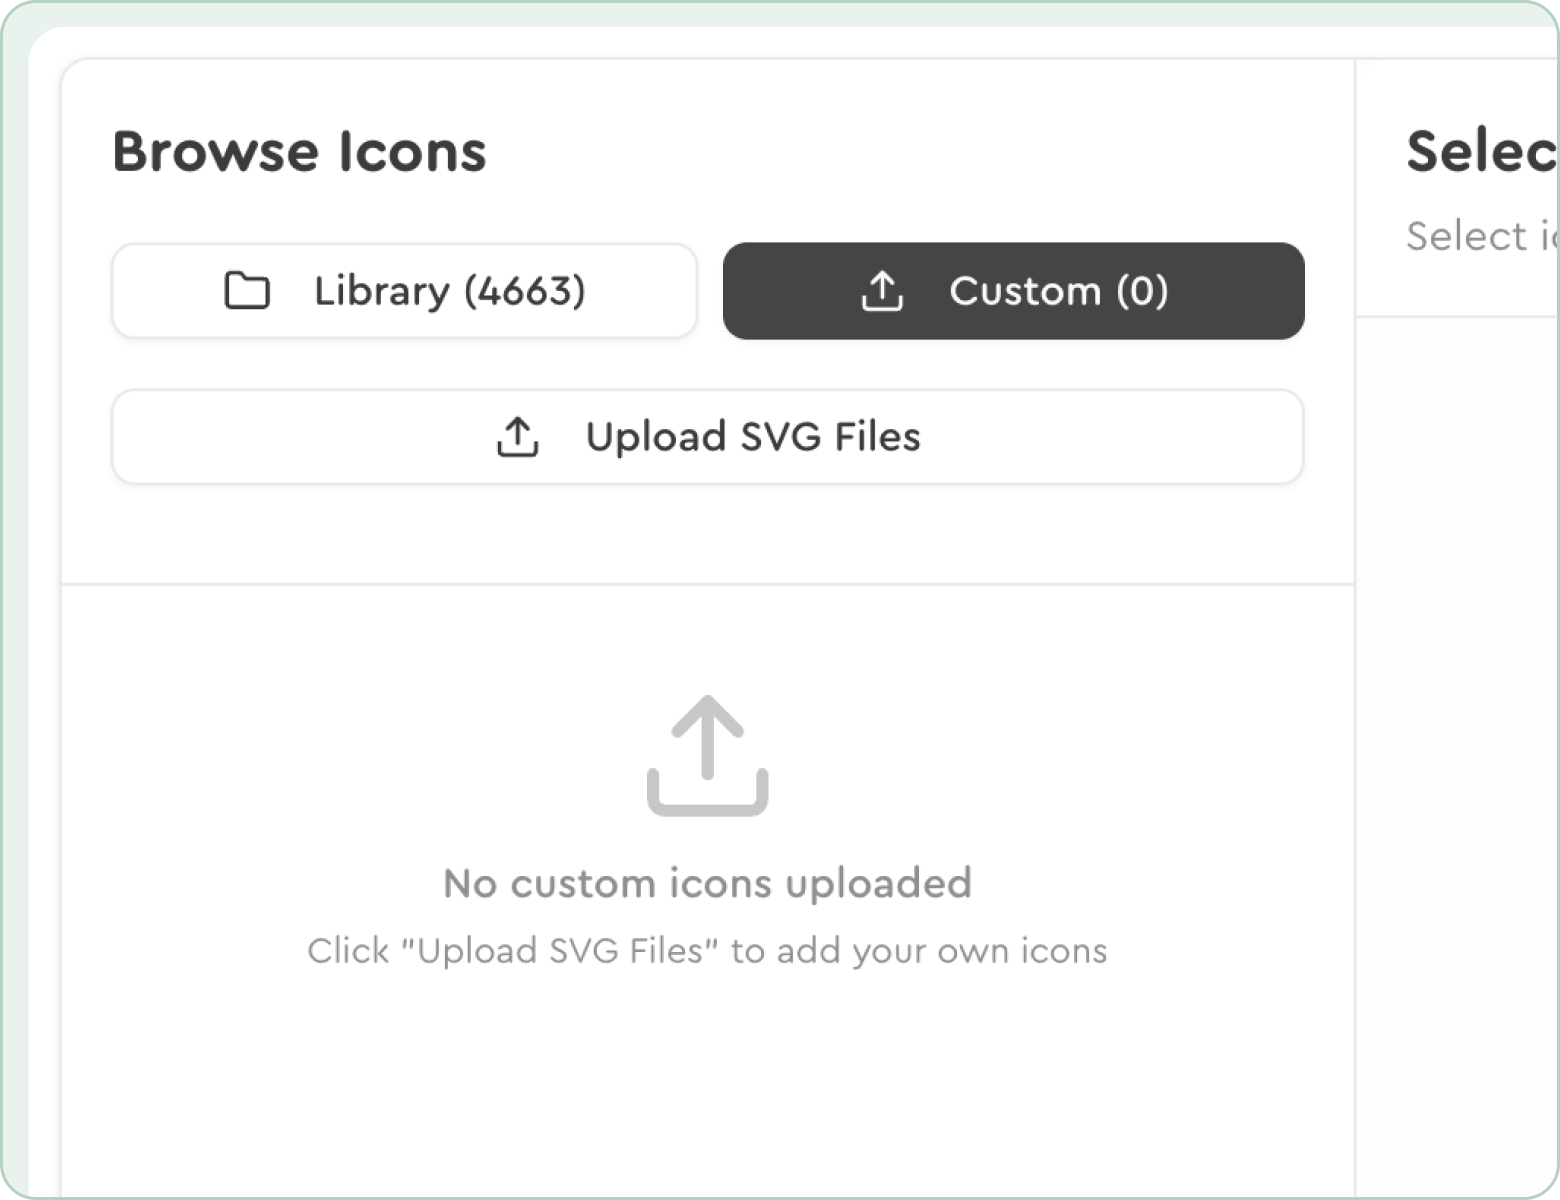Click the upload arrow icon beside Upload SVG Files
1560x1200 pixels.
coord(517,437)
